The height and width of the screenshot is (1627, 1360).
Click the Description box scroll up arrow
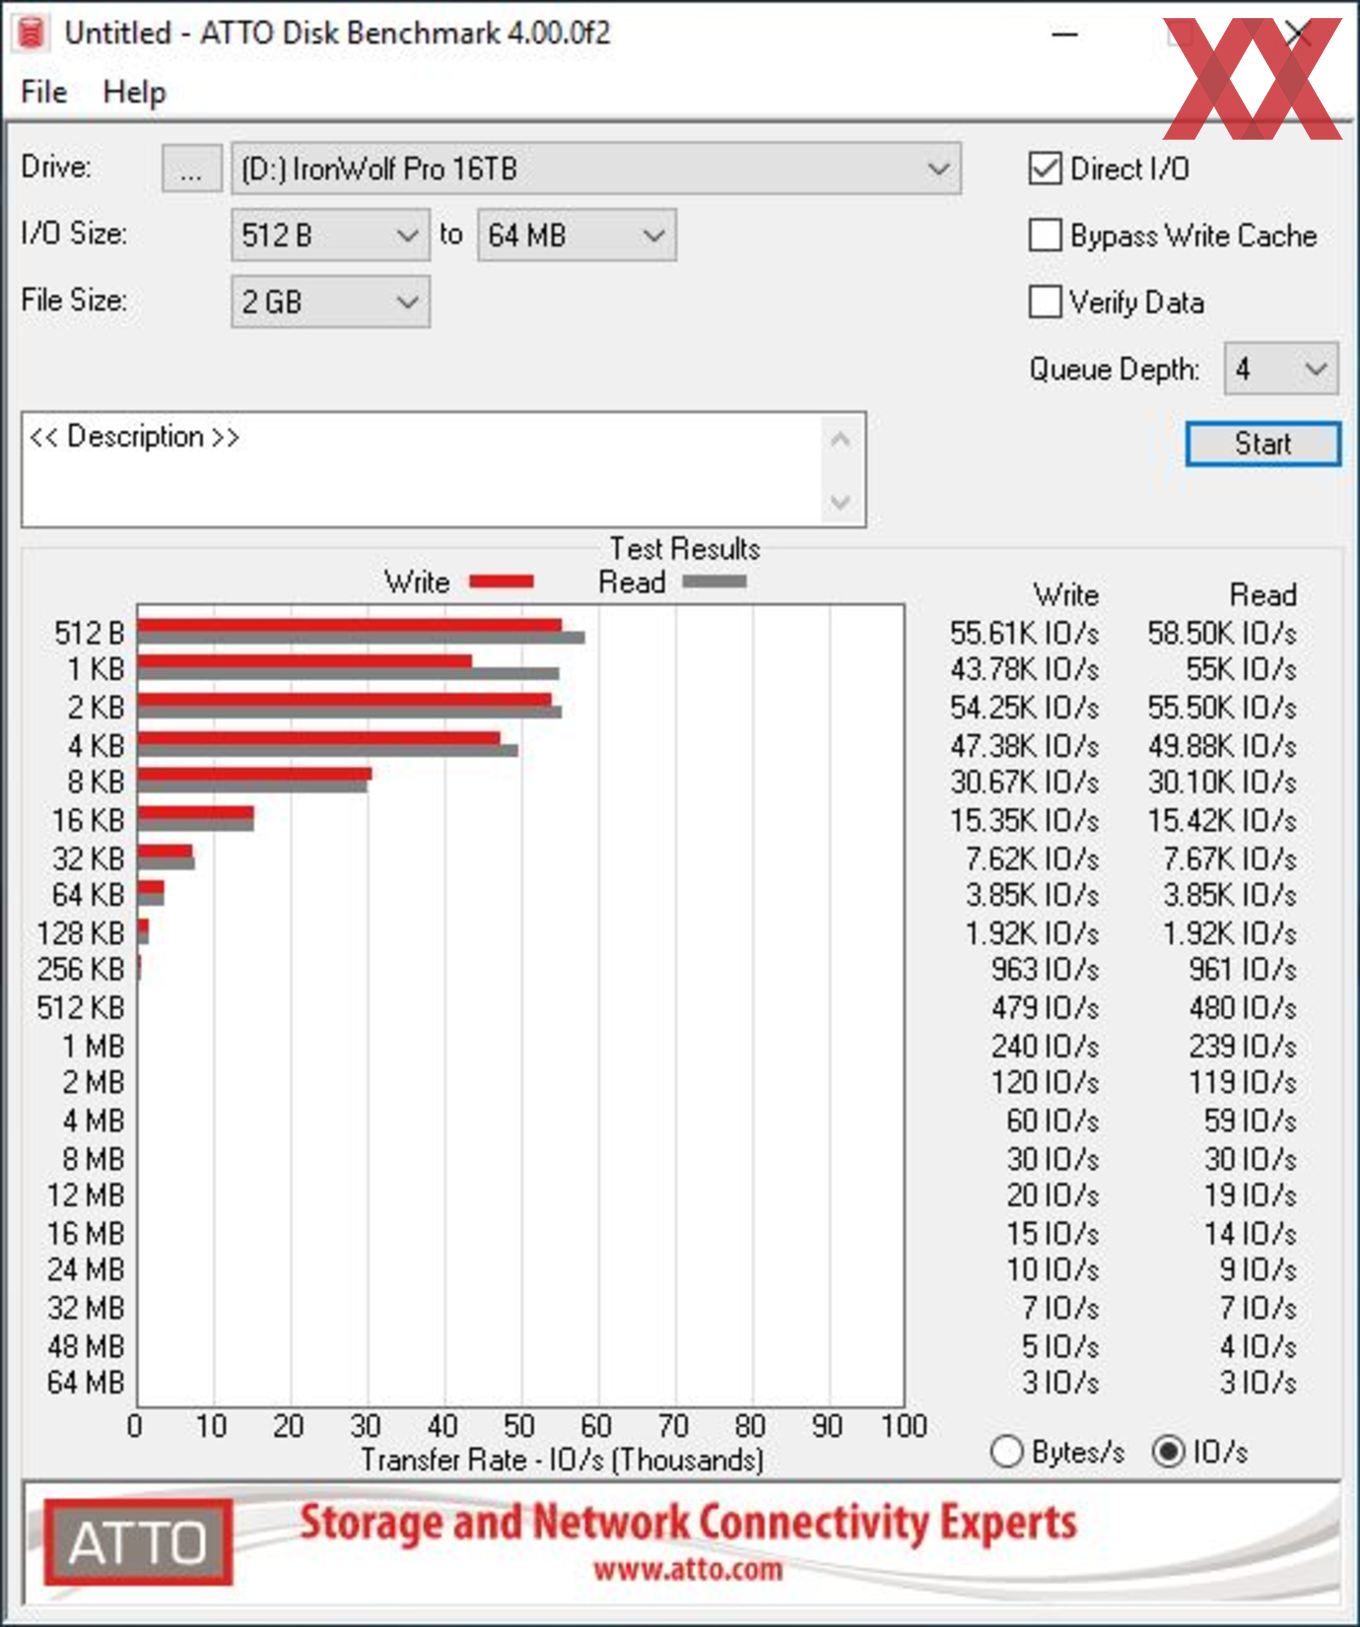click(840, 439)
